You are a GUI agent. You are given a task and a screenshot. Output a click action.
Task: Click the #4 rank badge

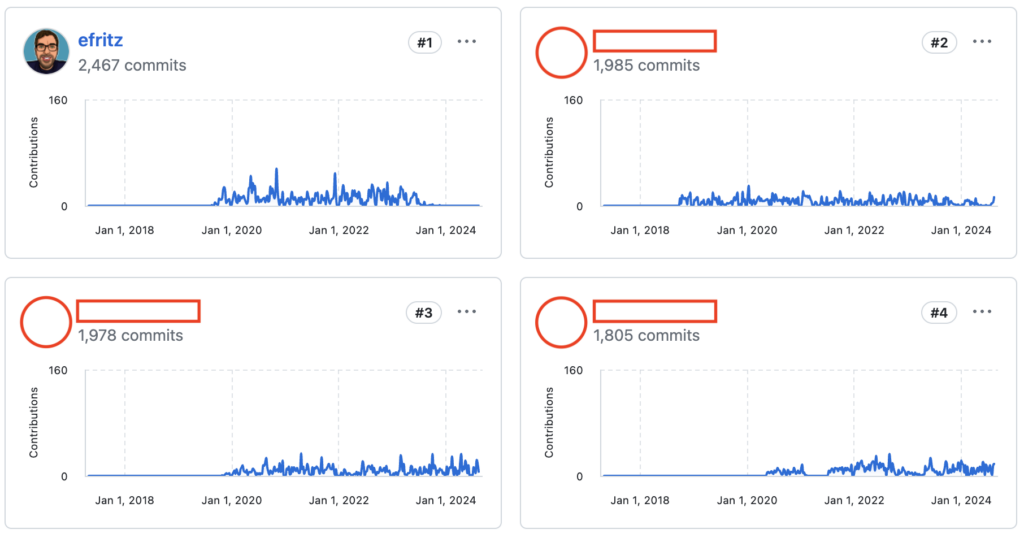(939, 313)
